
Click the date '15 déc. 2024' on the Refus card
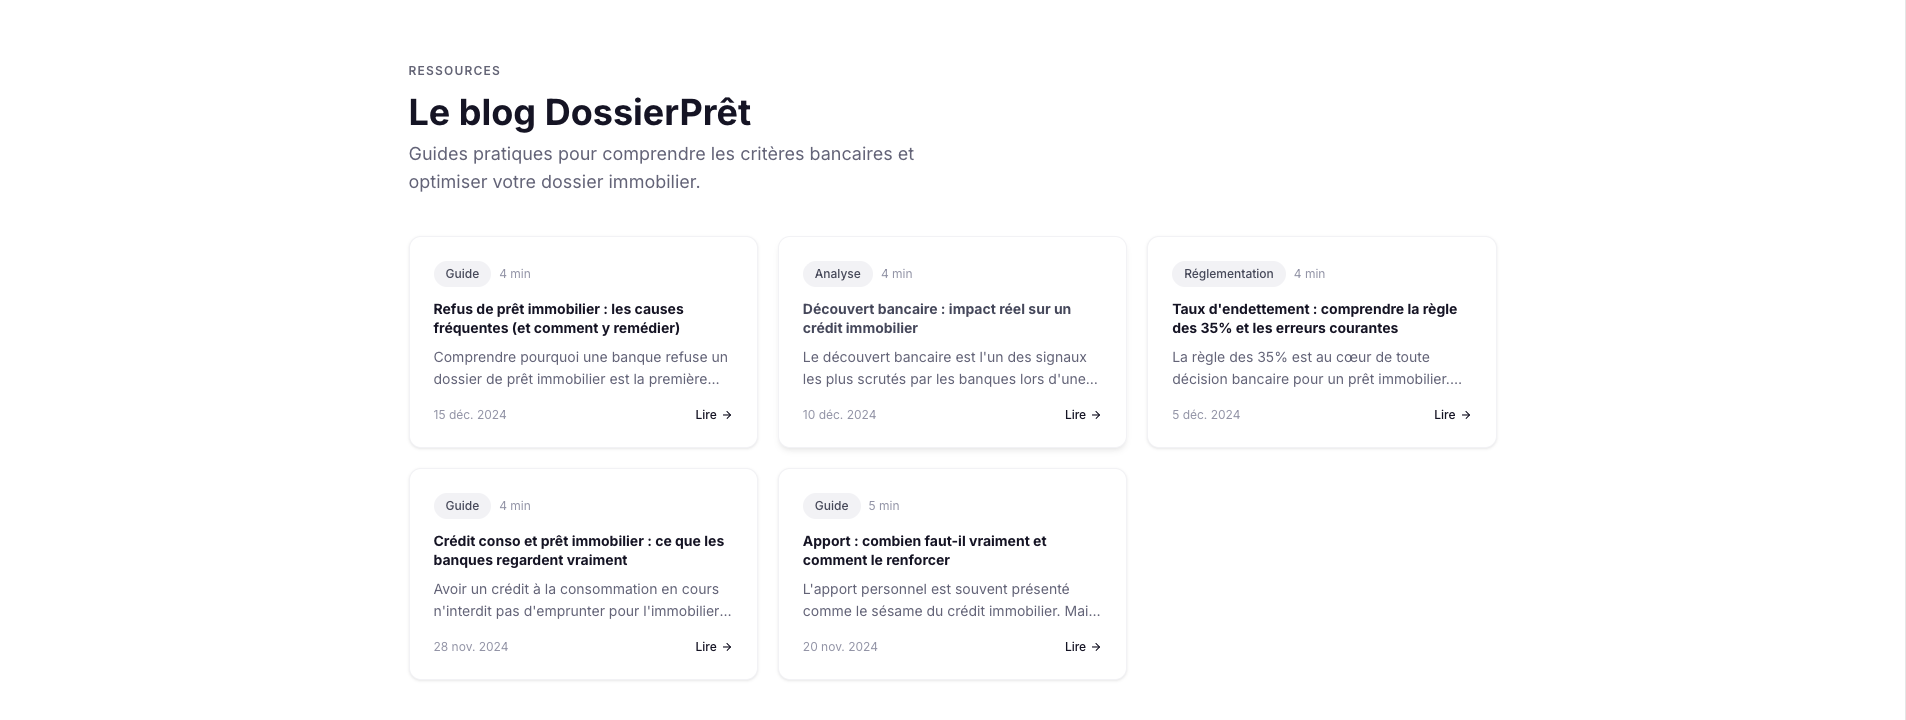[469, 414]
